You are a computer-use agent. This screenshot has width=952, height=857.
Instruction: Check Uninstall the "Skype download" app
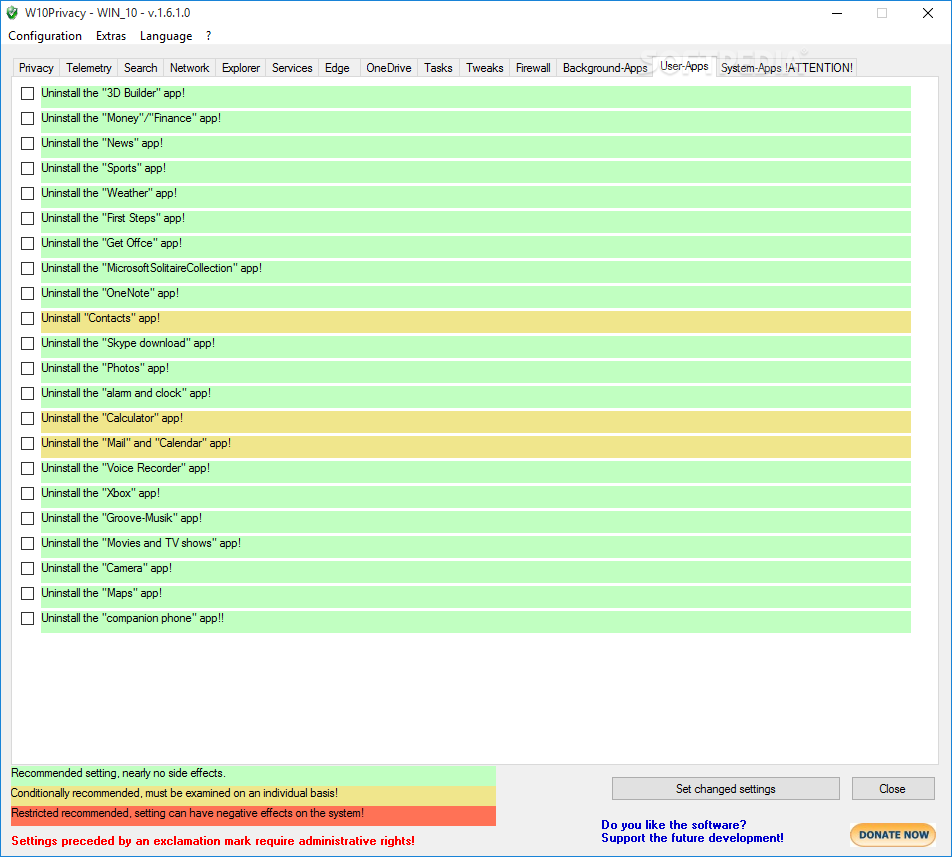click(x=27, y=344)
